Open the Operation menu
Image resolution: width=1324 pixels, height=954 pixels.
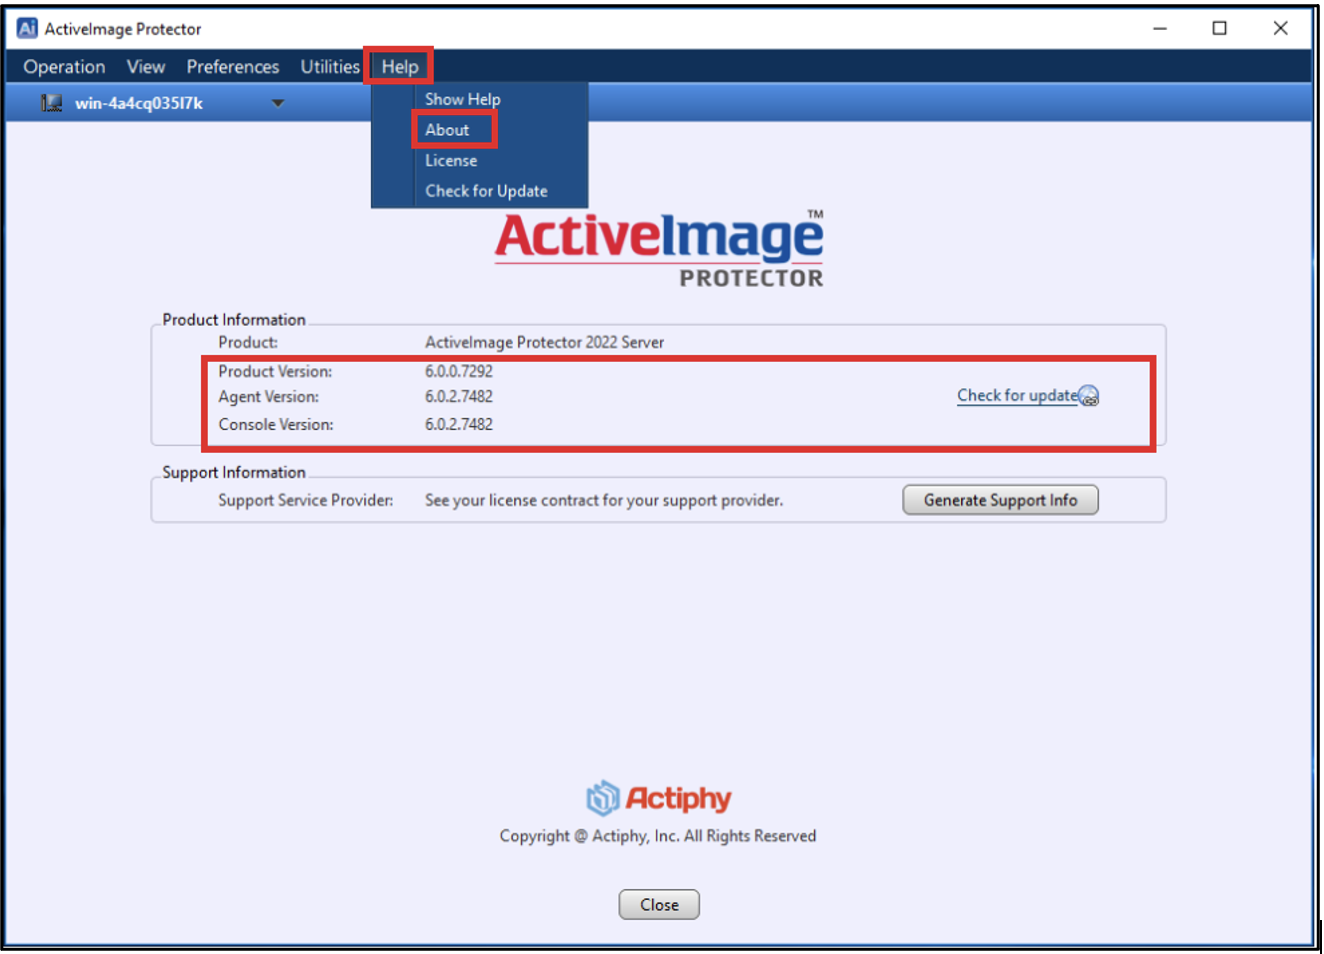[x=64, y=67]
